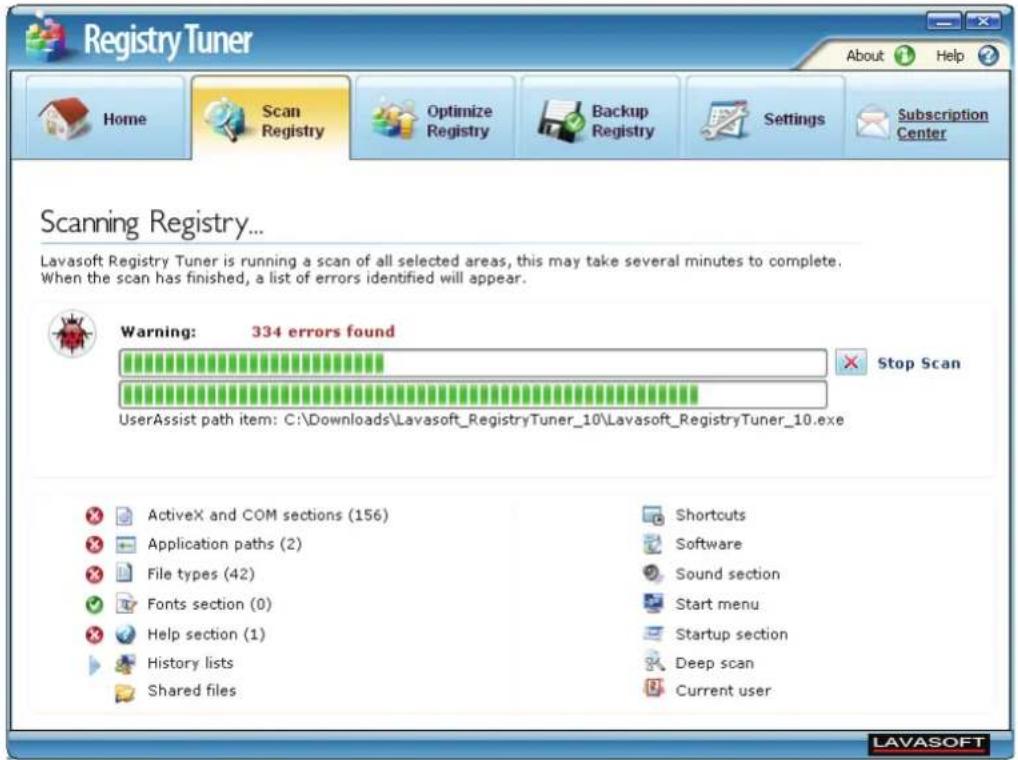Click the UserAssist path item text

point(481,420)
